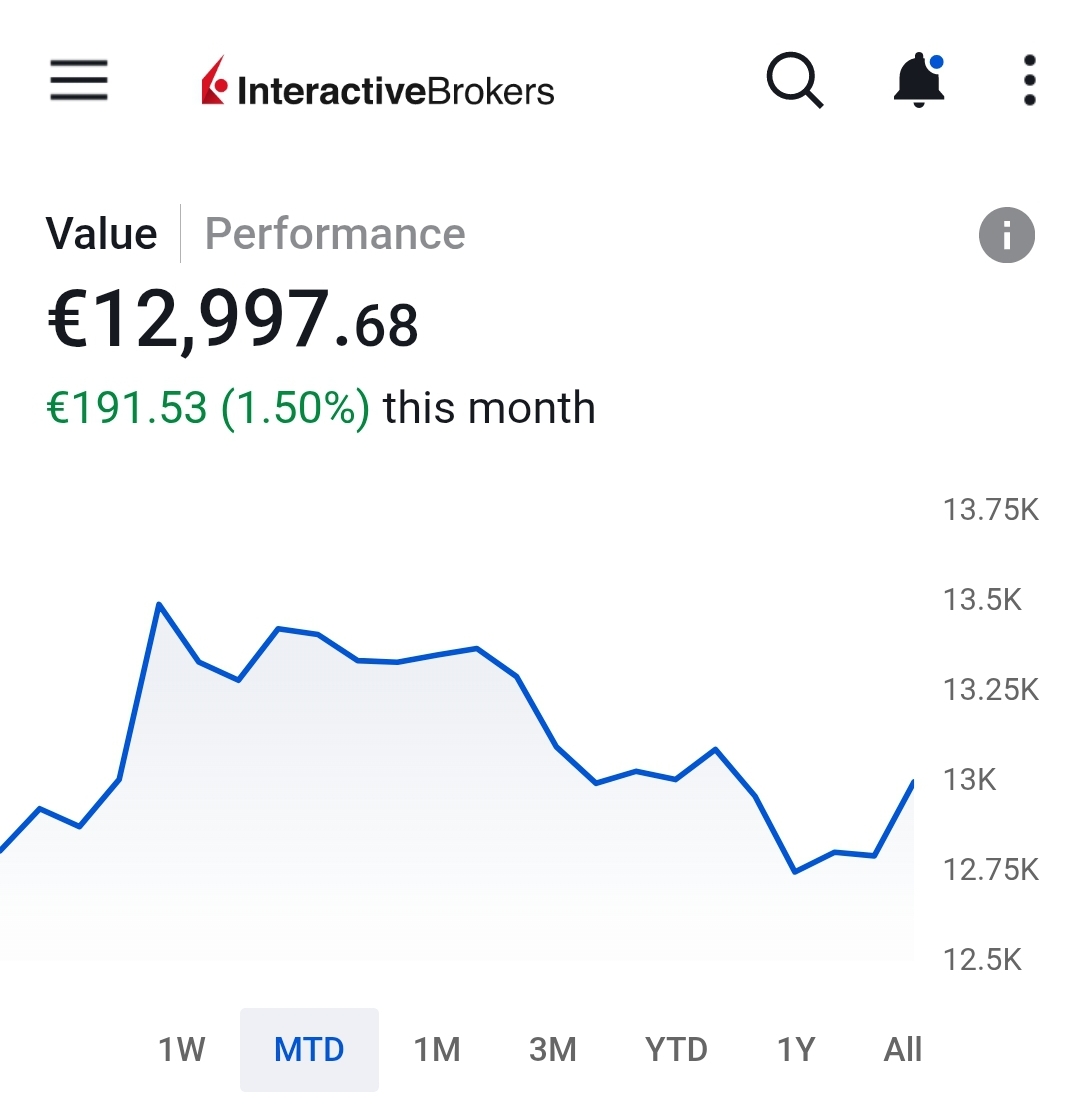Image resolution: width=1079 pixels, height=1104 pixels.
Task: Tap the €12,997.68 account value
Action: coord(233,320)
